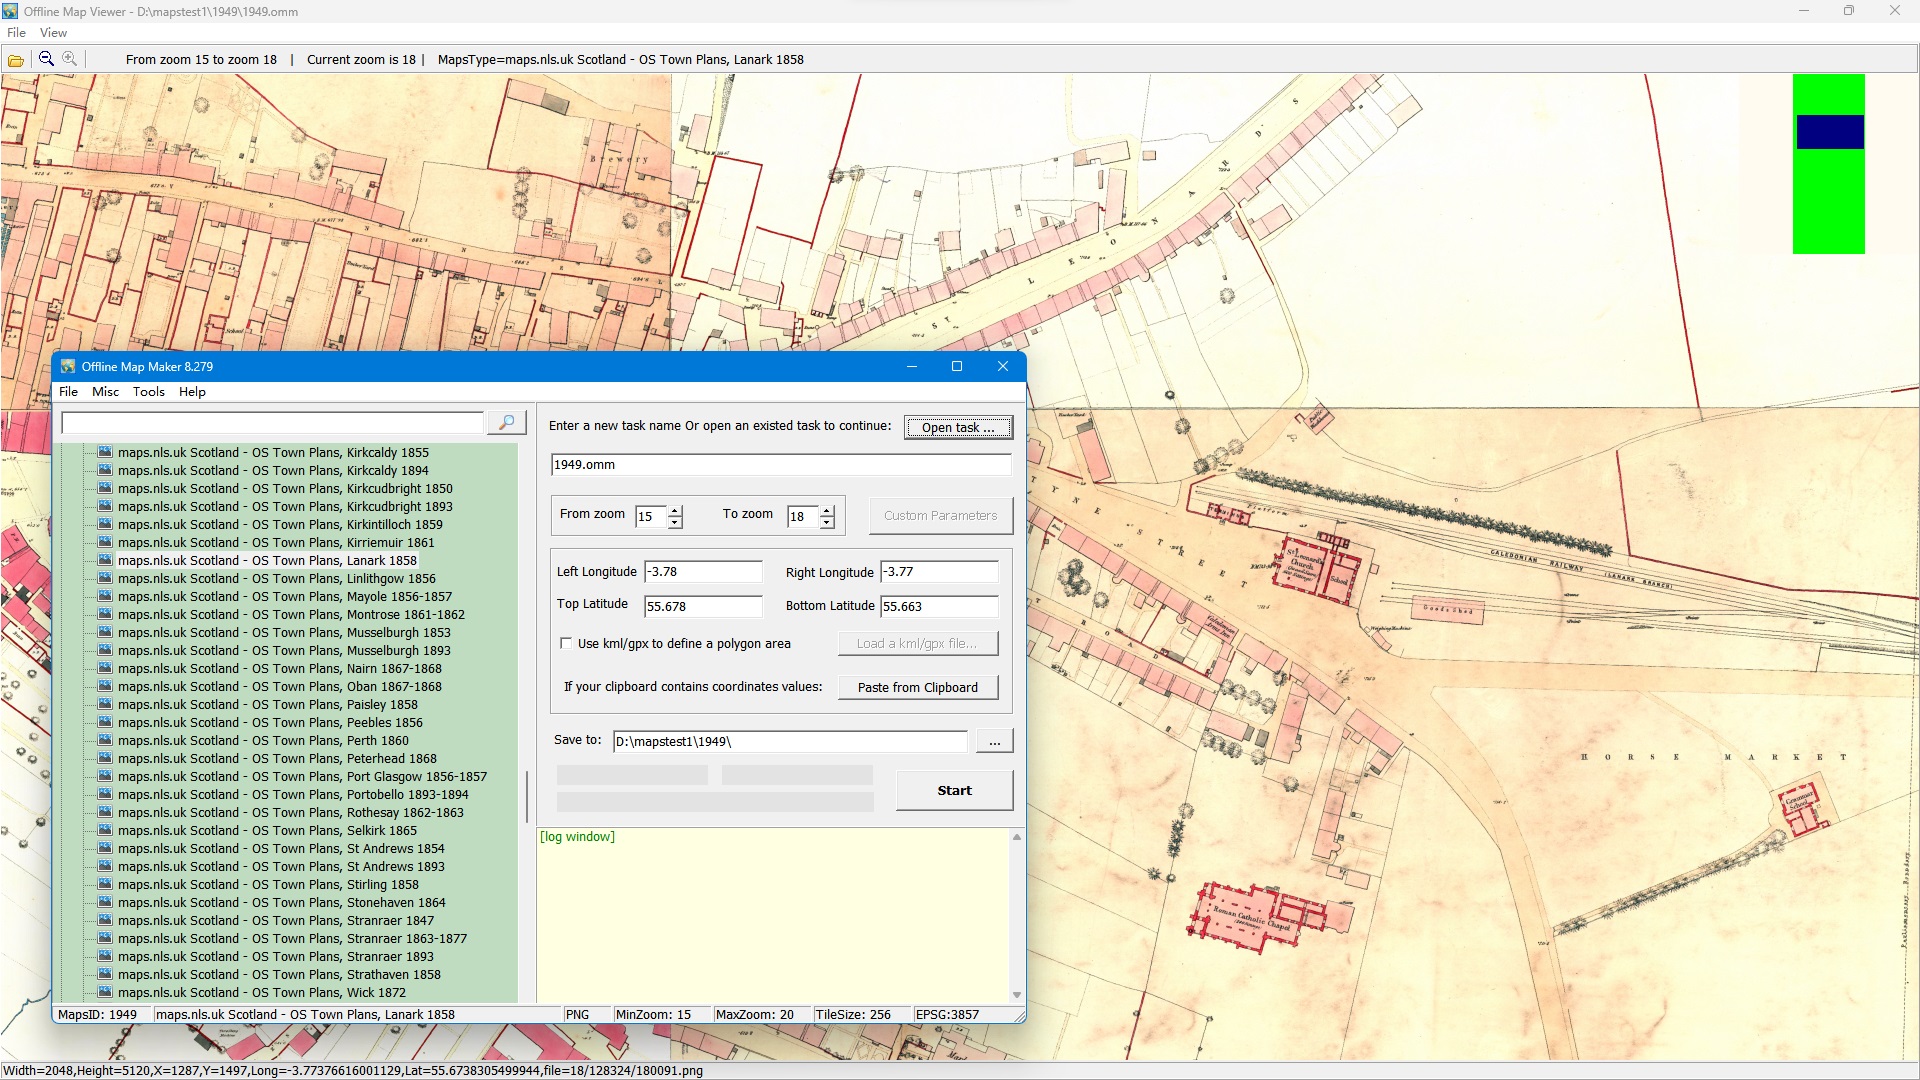Click the log window scroll up arrow
This screenshot has width=1920, height=1080.
click(1017, 837)
